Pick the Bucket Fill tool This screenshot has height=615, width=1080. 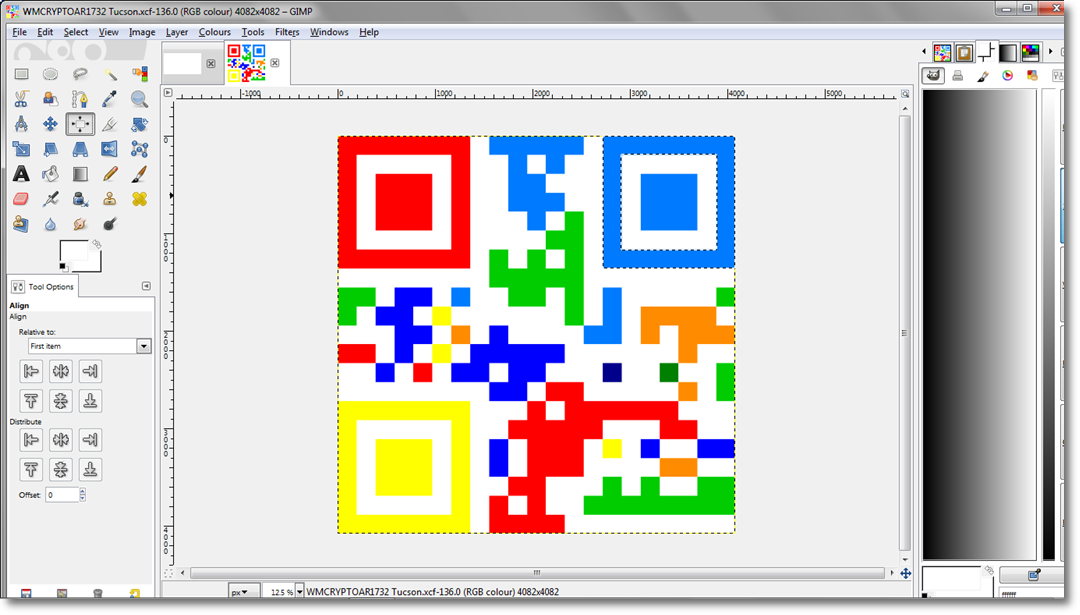point(50,174)
